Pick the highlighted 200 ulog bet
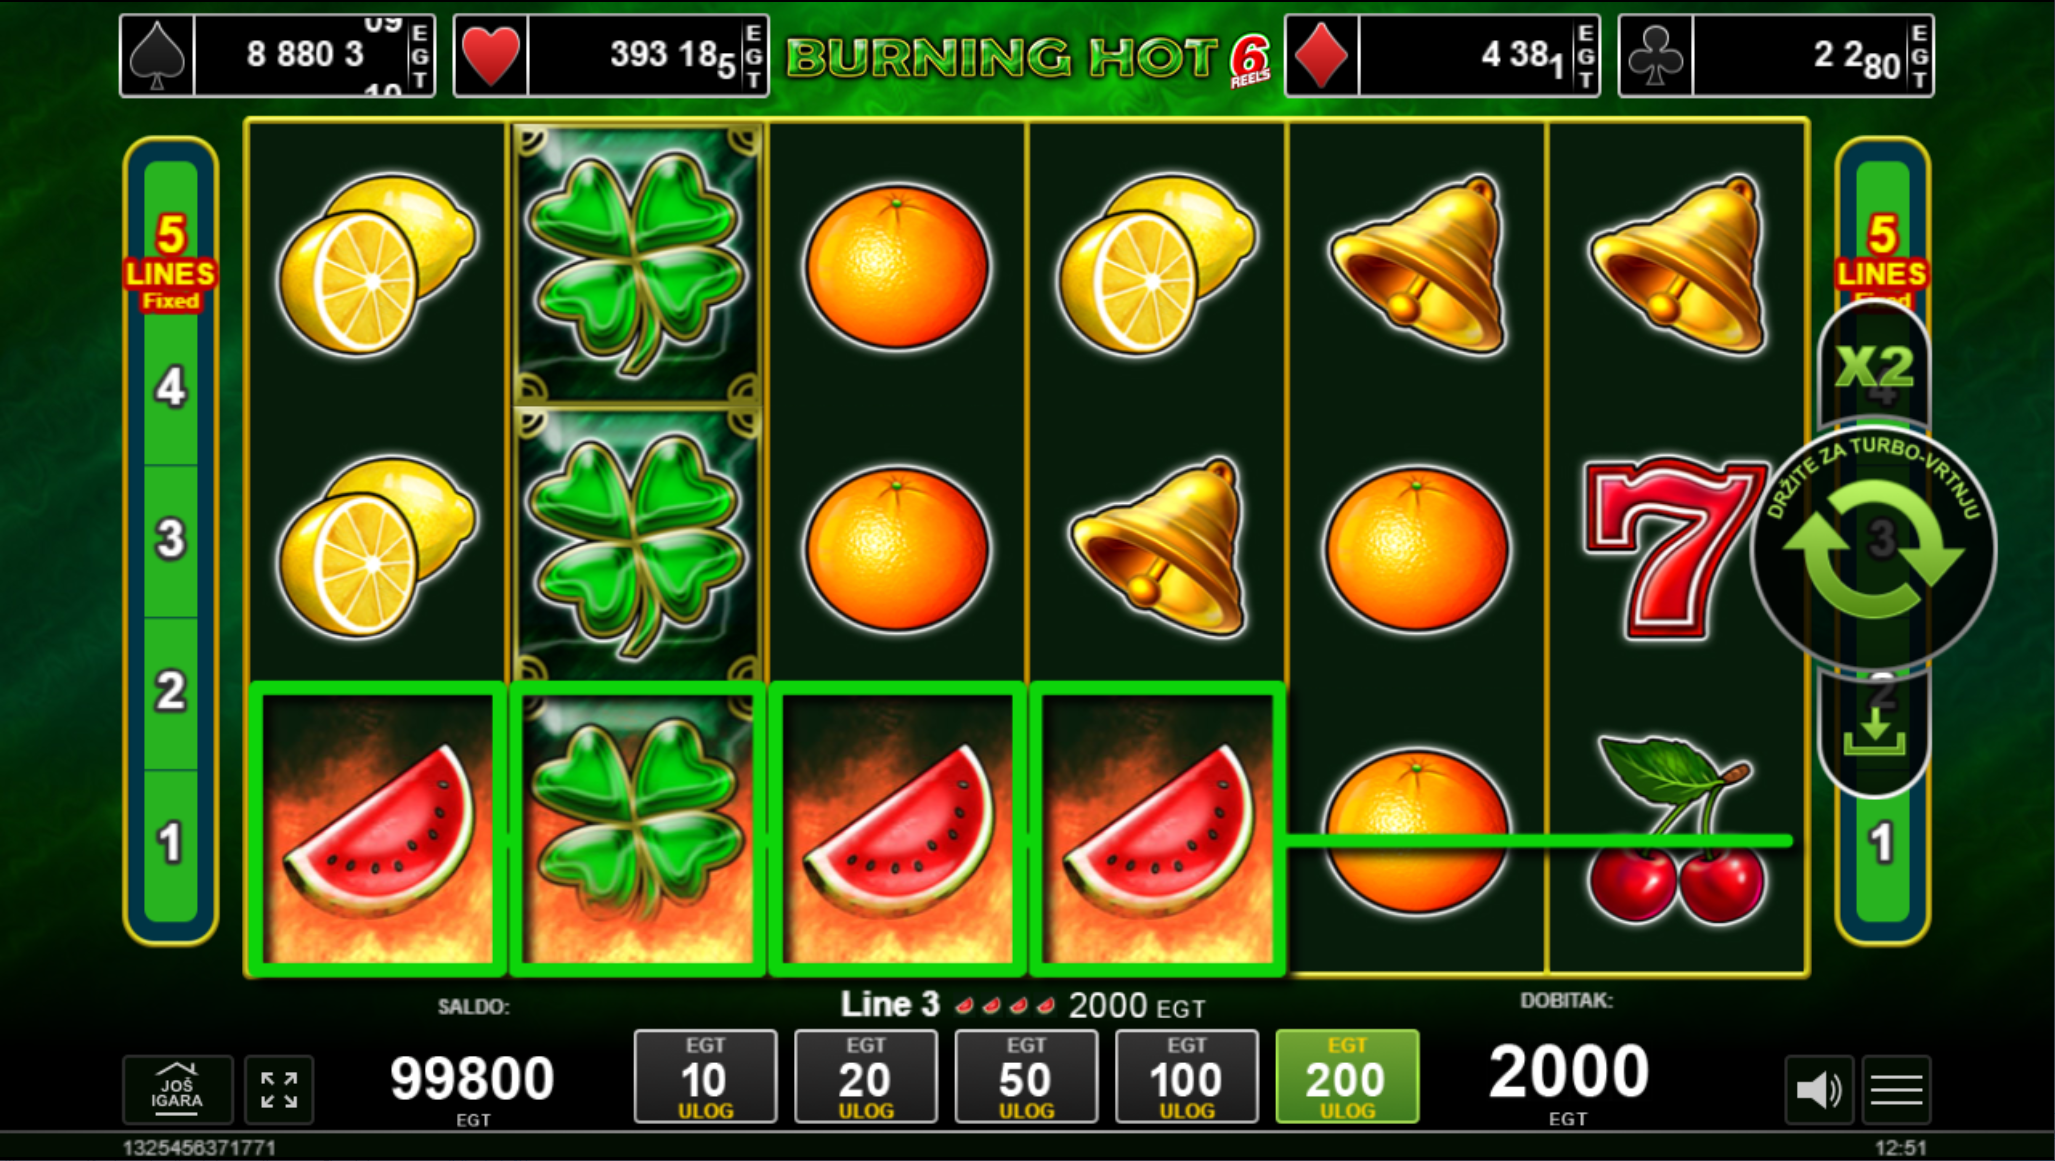 [x=1347, y=1077]
